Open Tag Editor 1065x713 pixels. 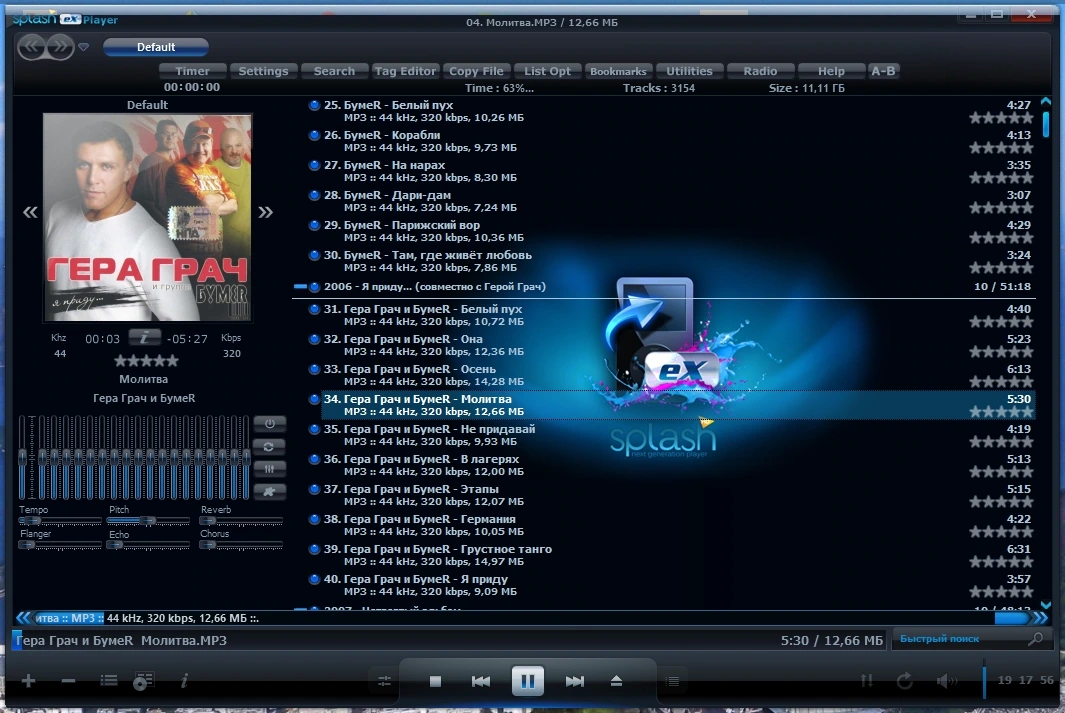(405, 71)
